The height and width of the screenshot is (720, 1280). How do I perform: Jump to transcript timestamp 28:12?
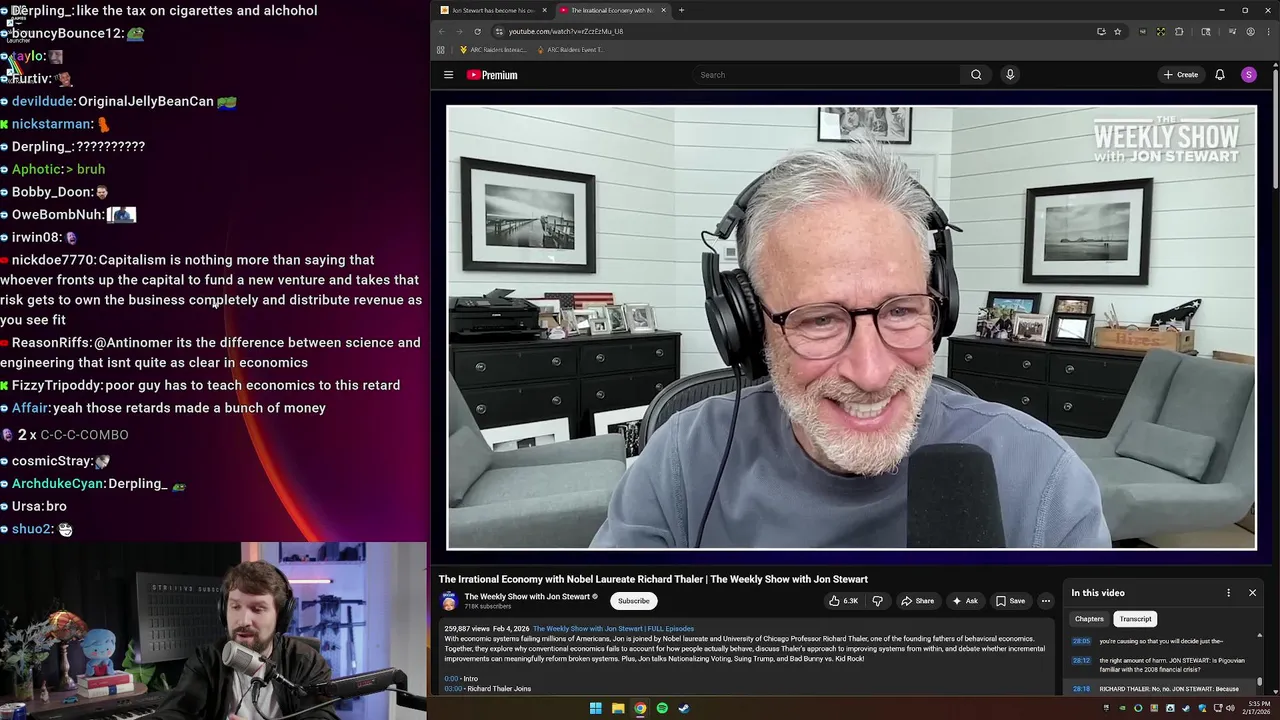pyautogui.click(x=1081, y=660)
